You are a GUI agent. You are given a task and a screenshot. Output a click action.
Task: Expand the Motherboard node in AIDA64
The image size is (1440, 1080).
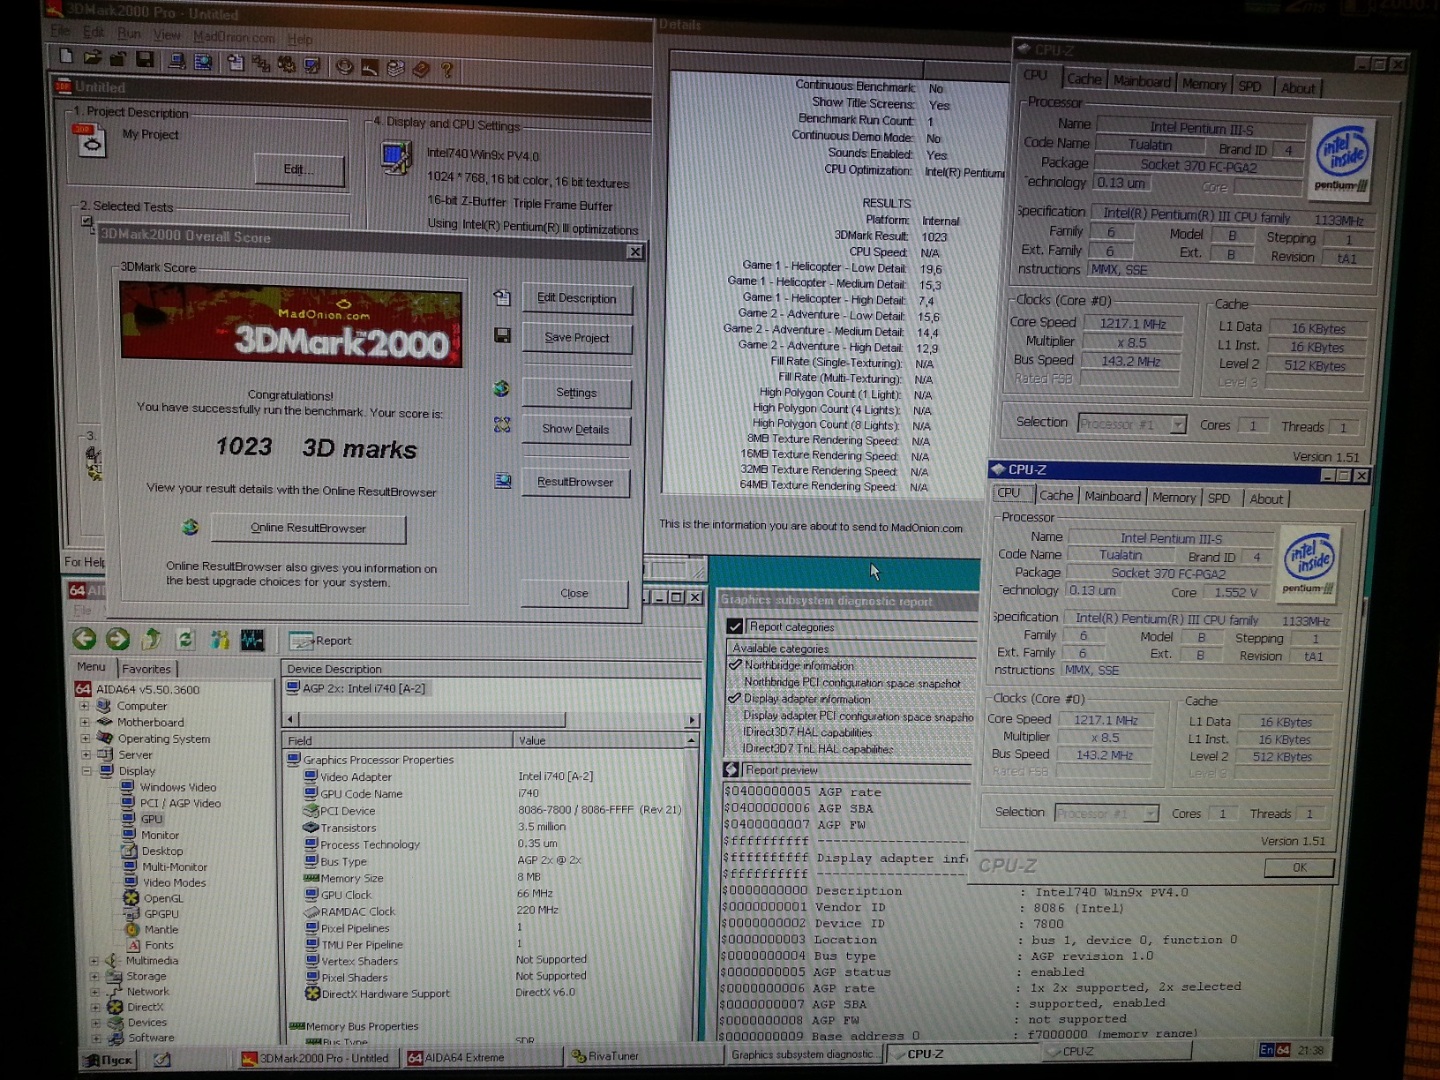85,722
